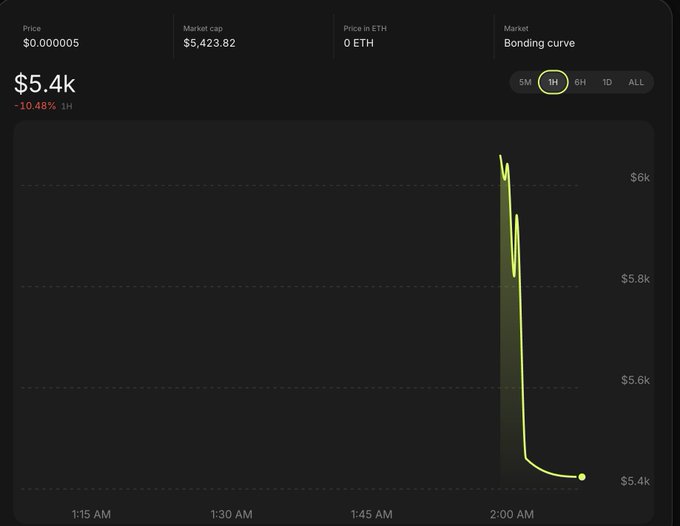This screenshot has height=526, width=680.
Task: Click the 1:45 AM time label
Action: (x=371, y=515)
